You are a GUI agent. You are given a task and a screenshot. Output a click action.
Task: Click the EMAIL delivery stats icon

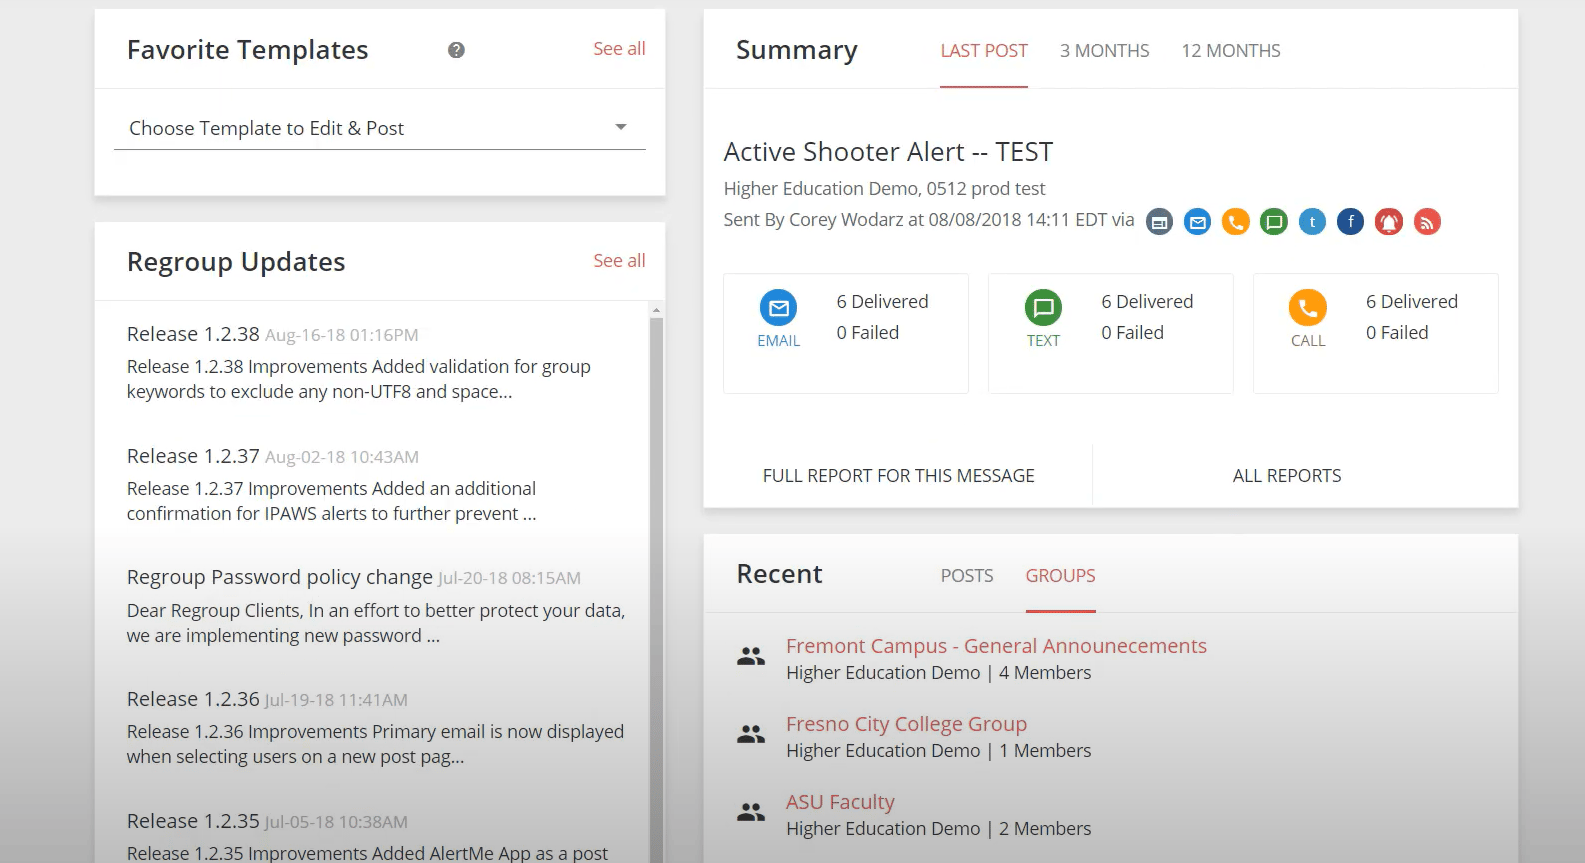click(x=778, y=308)
